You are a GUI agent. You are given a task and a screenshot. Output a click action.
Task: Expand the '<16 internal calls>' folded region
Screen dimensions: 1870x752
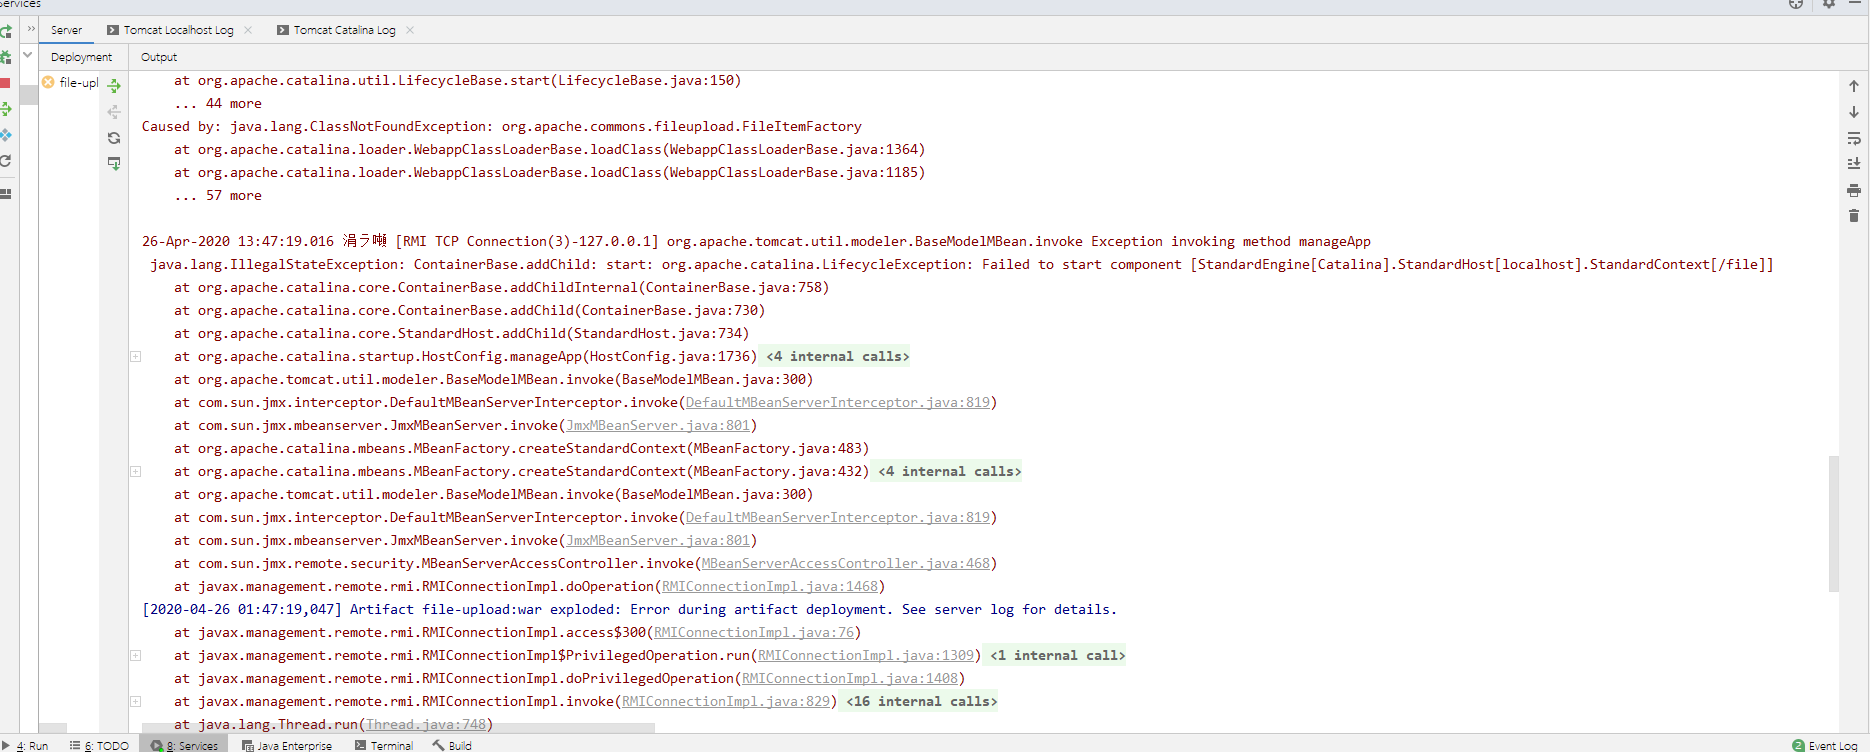tap(922, 701)
